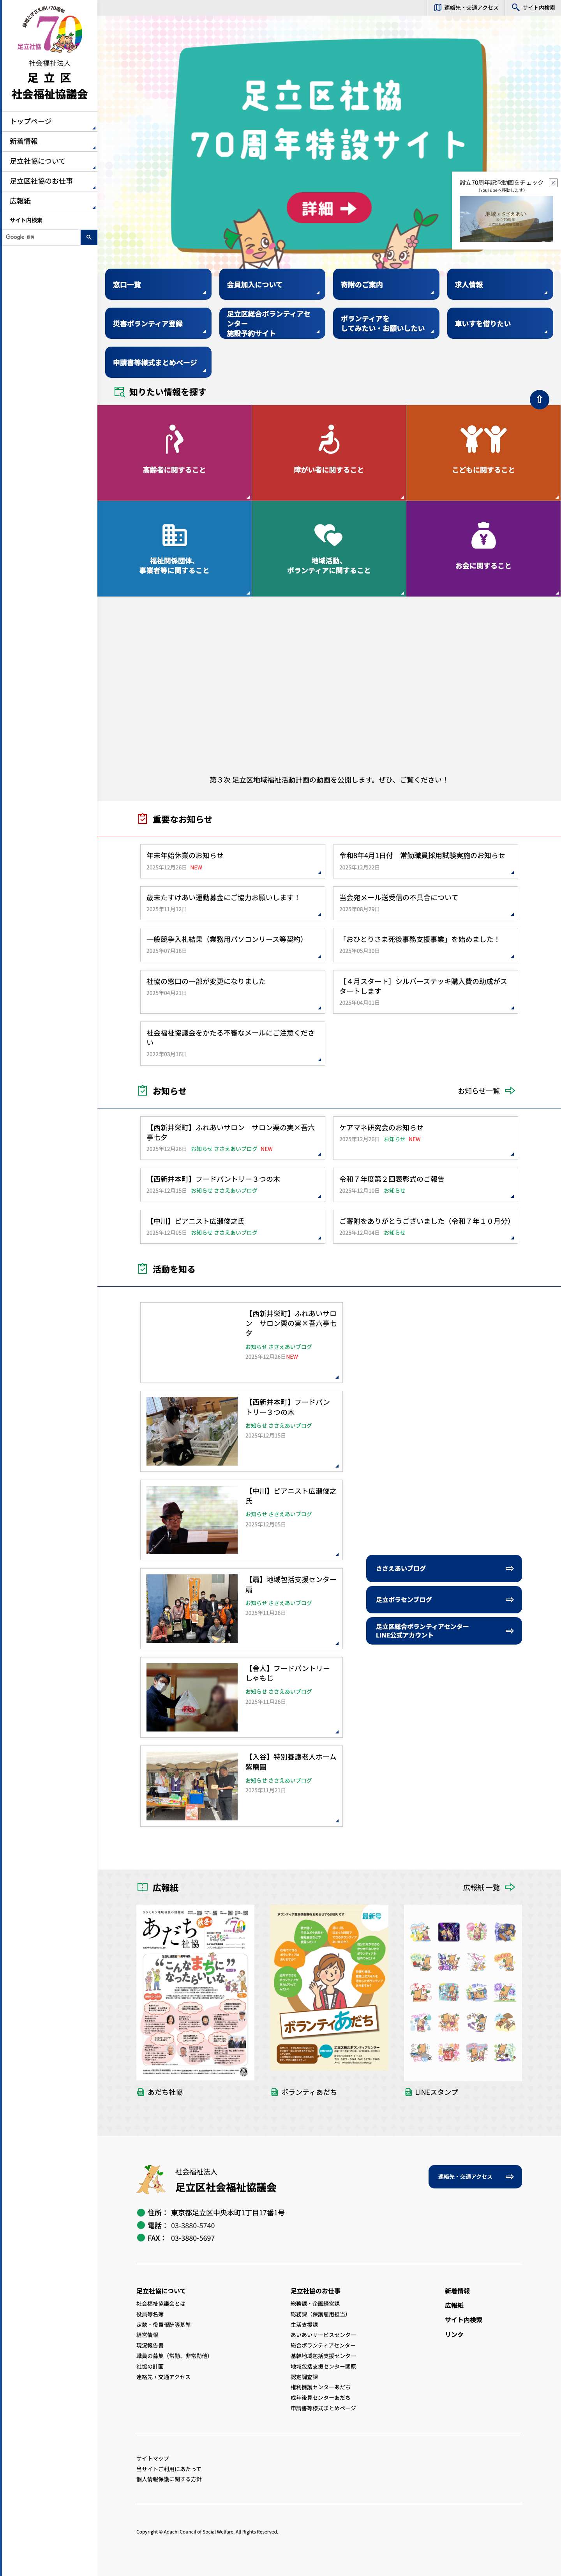Click the footer mascot logo
This screenshot has height=2576, width=561.
(151, 2179)
